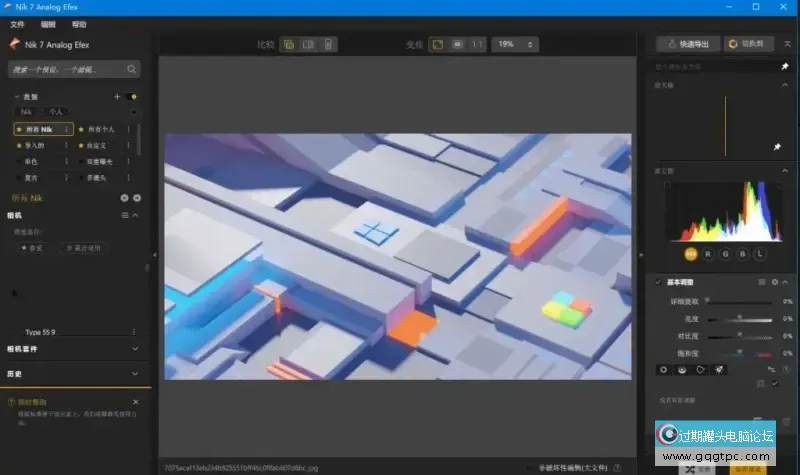The height and width of the screenshot is (475, 800).
Task: Show G histogram channel
Action: [x=726, y=254]
